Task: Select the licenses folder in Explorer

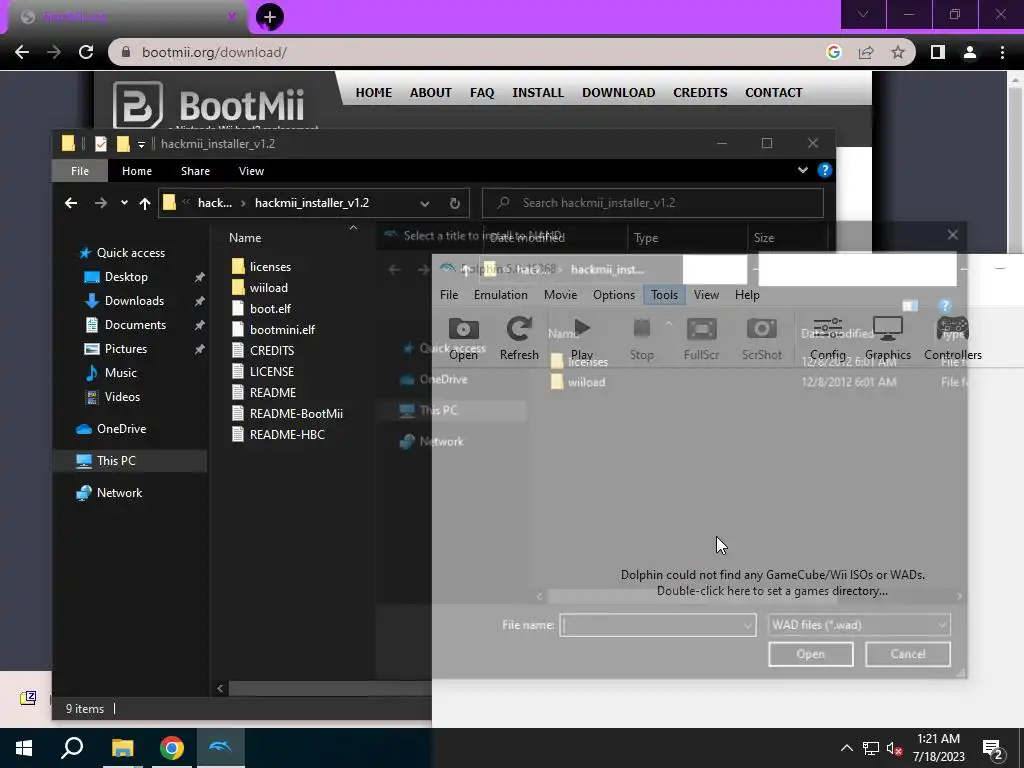Action: (x=261, y=266)
